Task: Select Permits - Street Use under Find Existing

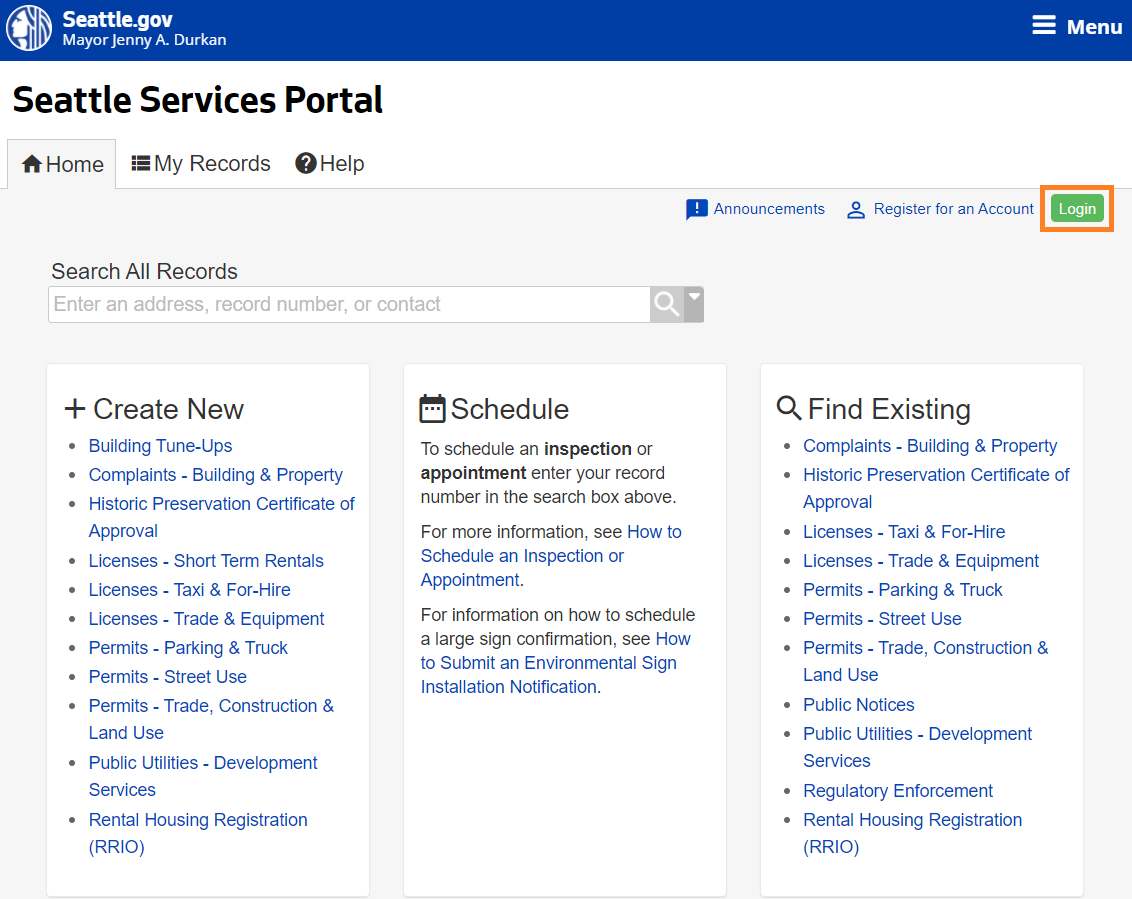Action: click(x=882, y=619)
